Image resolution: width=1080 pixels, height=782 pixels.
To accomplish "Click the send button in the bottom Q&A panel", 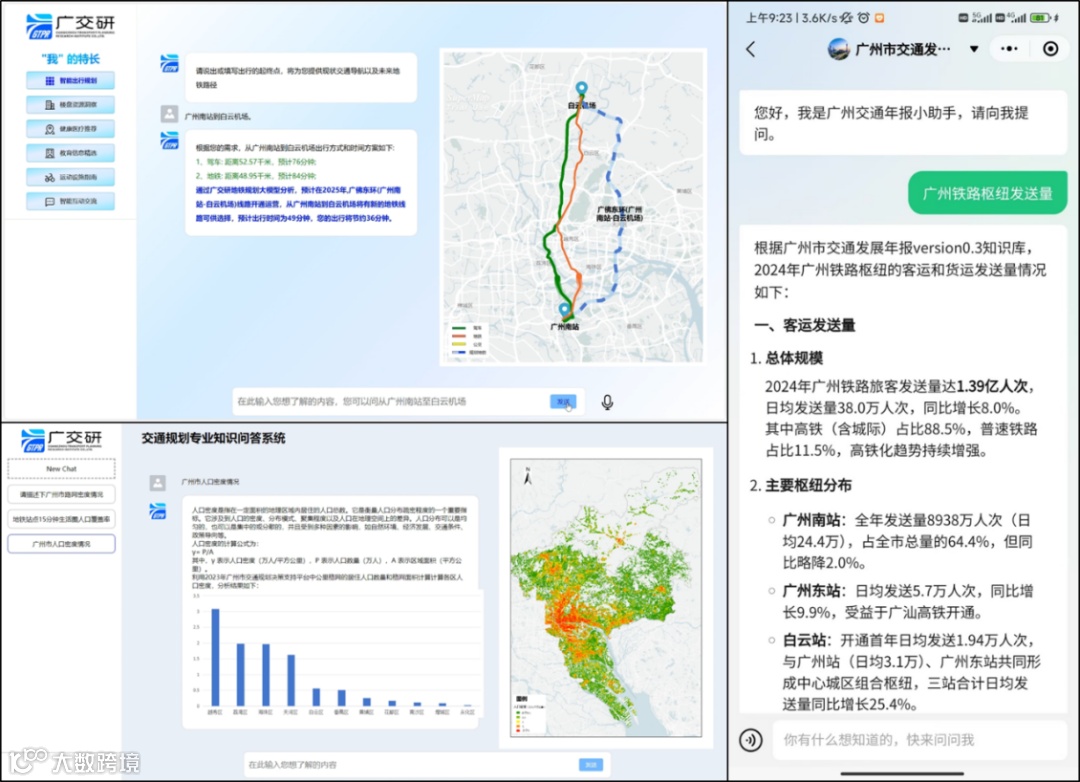I will 591,765.
